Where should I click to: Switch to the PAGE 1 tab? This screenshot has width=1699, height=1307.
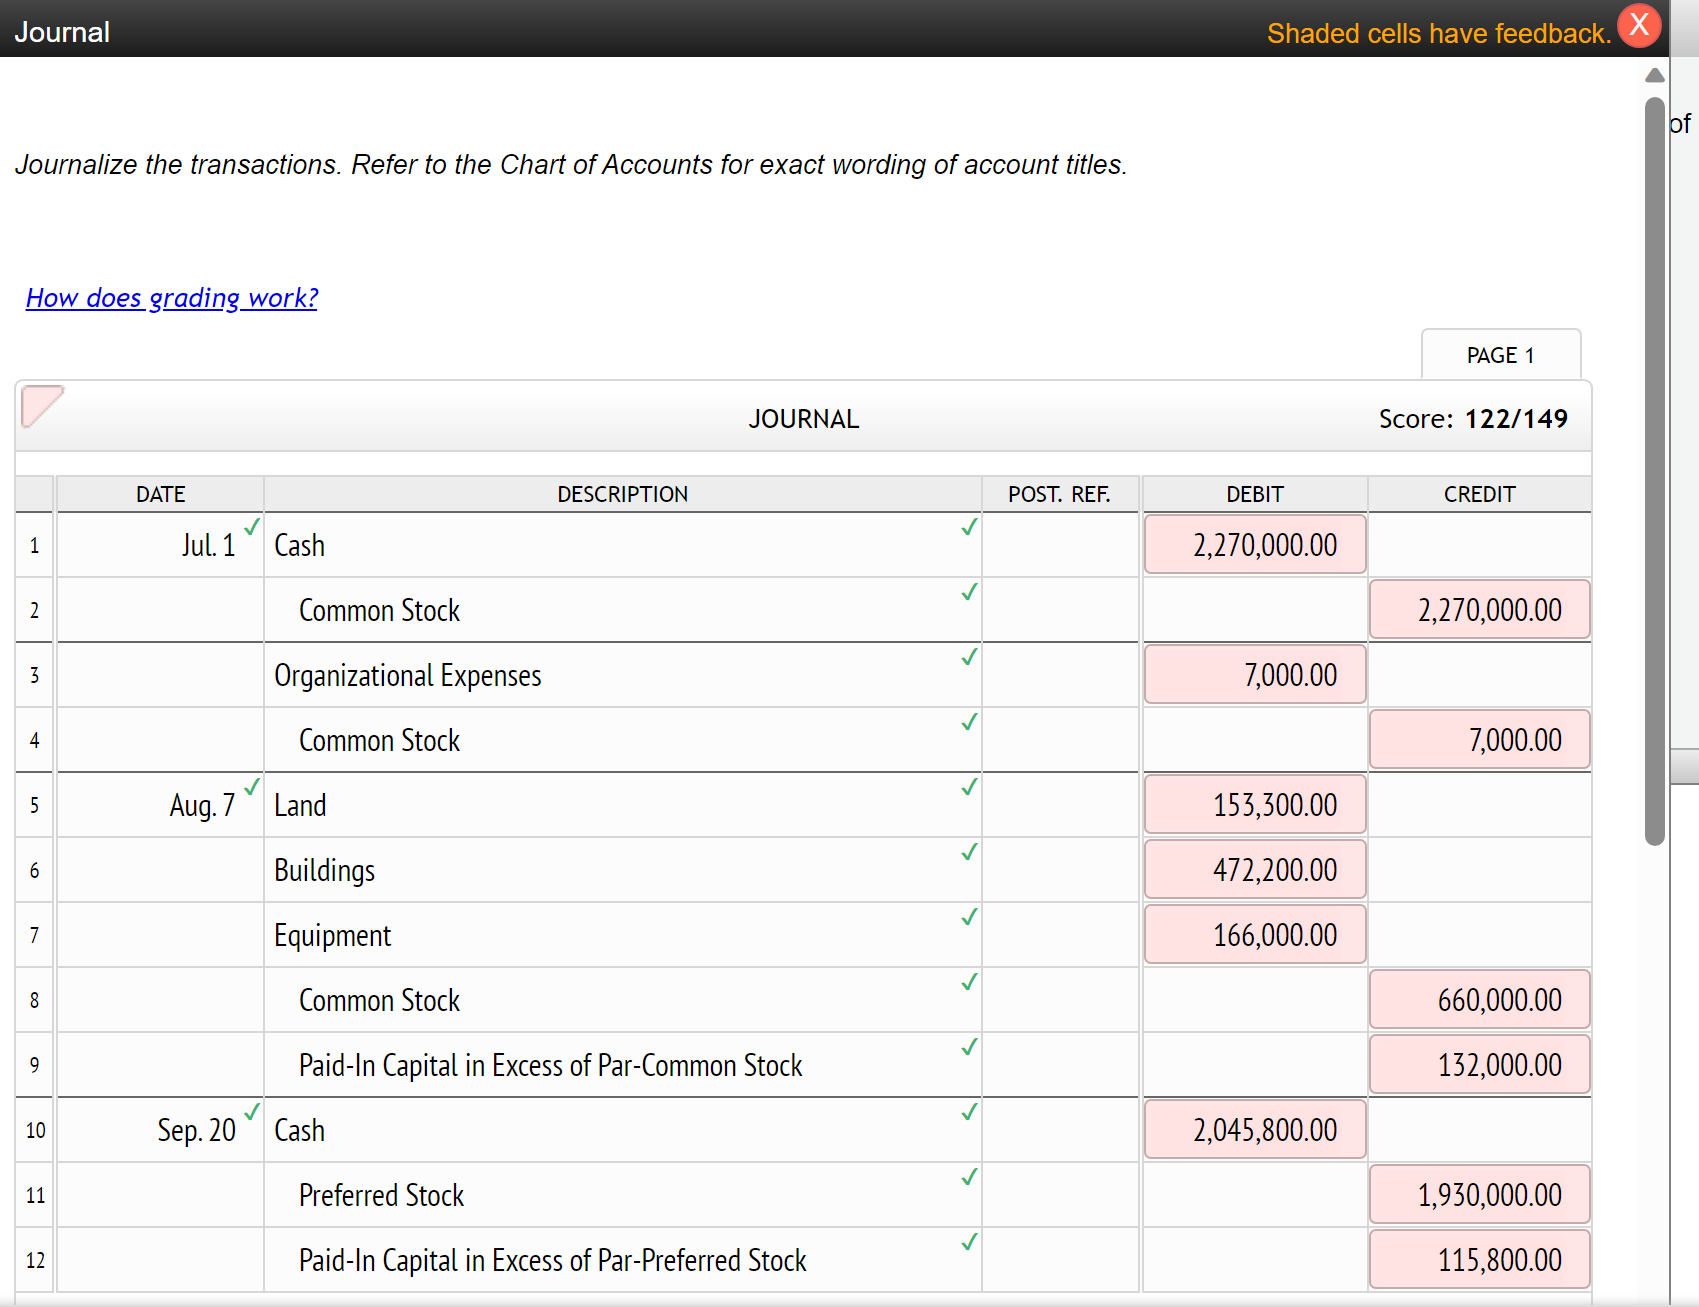point(1501,355)
